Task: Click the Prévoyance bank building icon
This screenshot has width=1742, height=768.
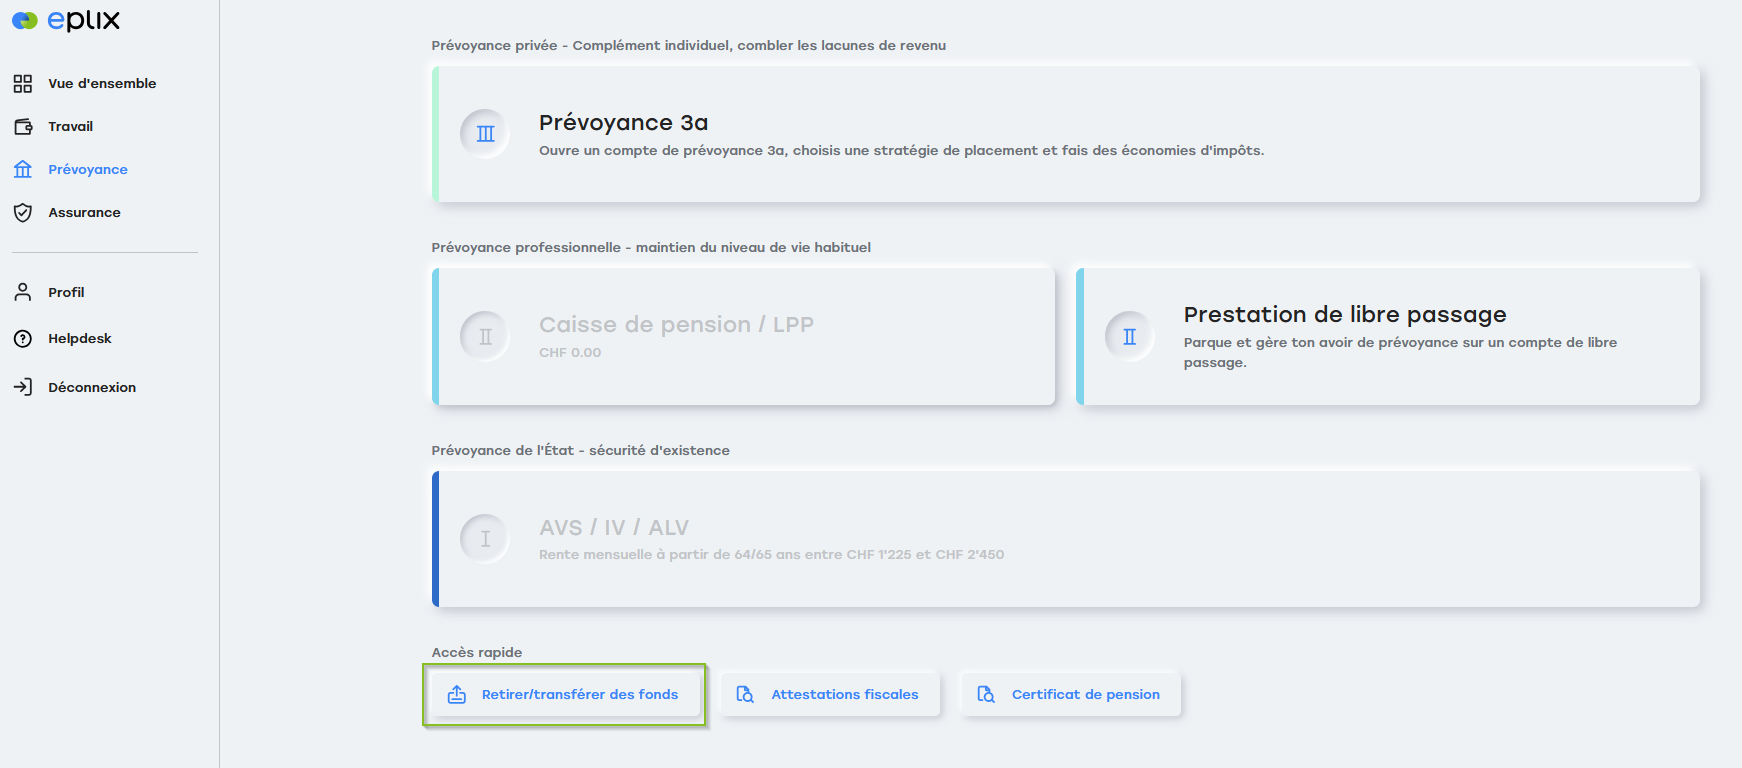Action: [x=23, y=169]
